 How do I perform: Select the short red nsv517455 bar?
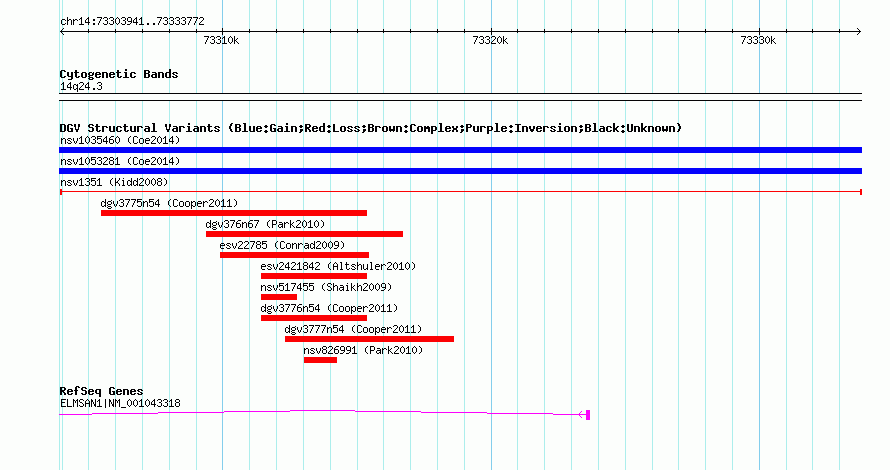click(x=279, y=297)
